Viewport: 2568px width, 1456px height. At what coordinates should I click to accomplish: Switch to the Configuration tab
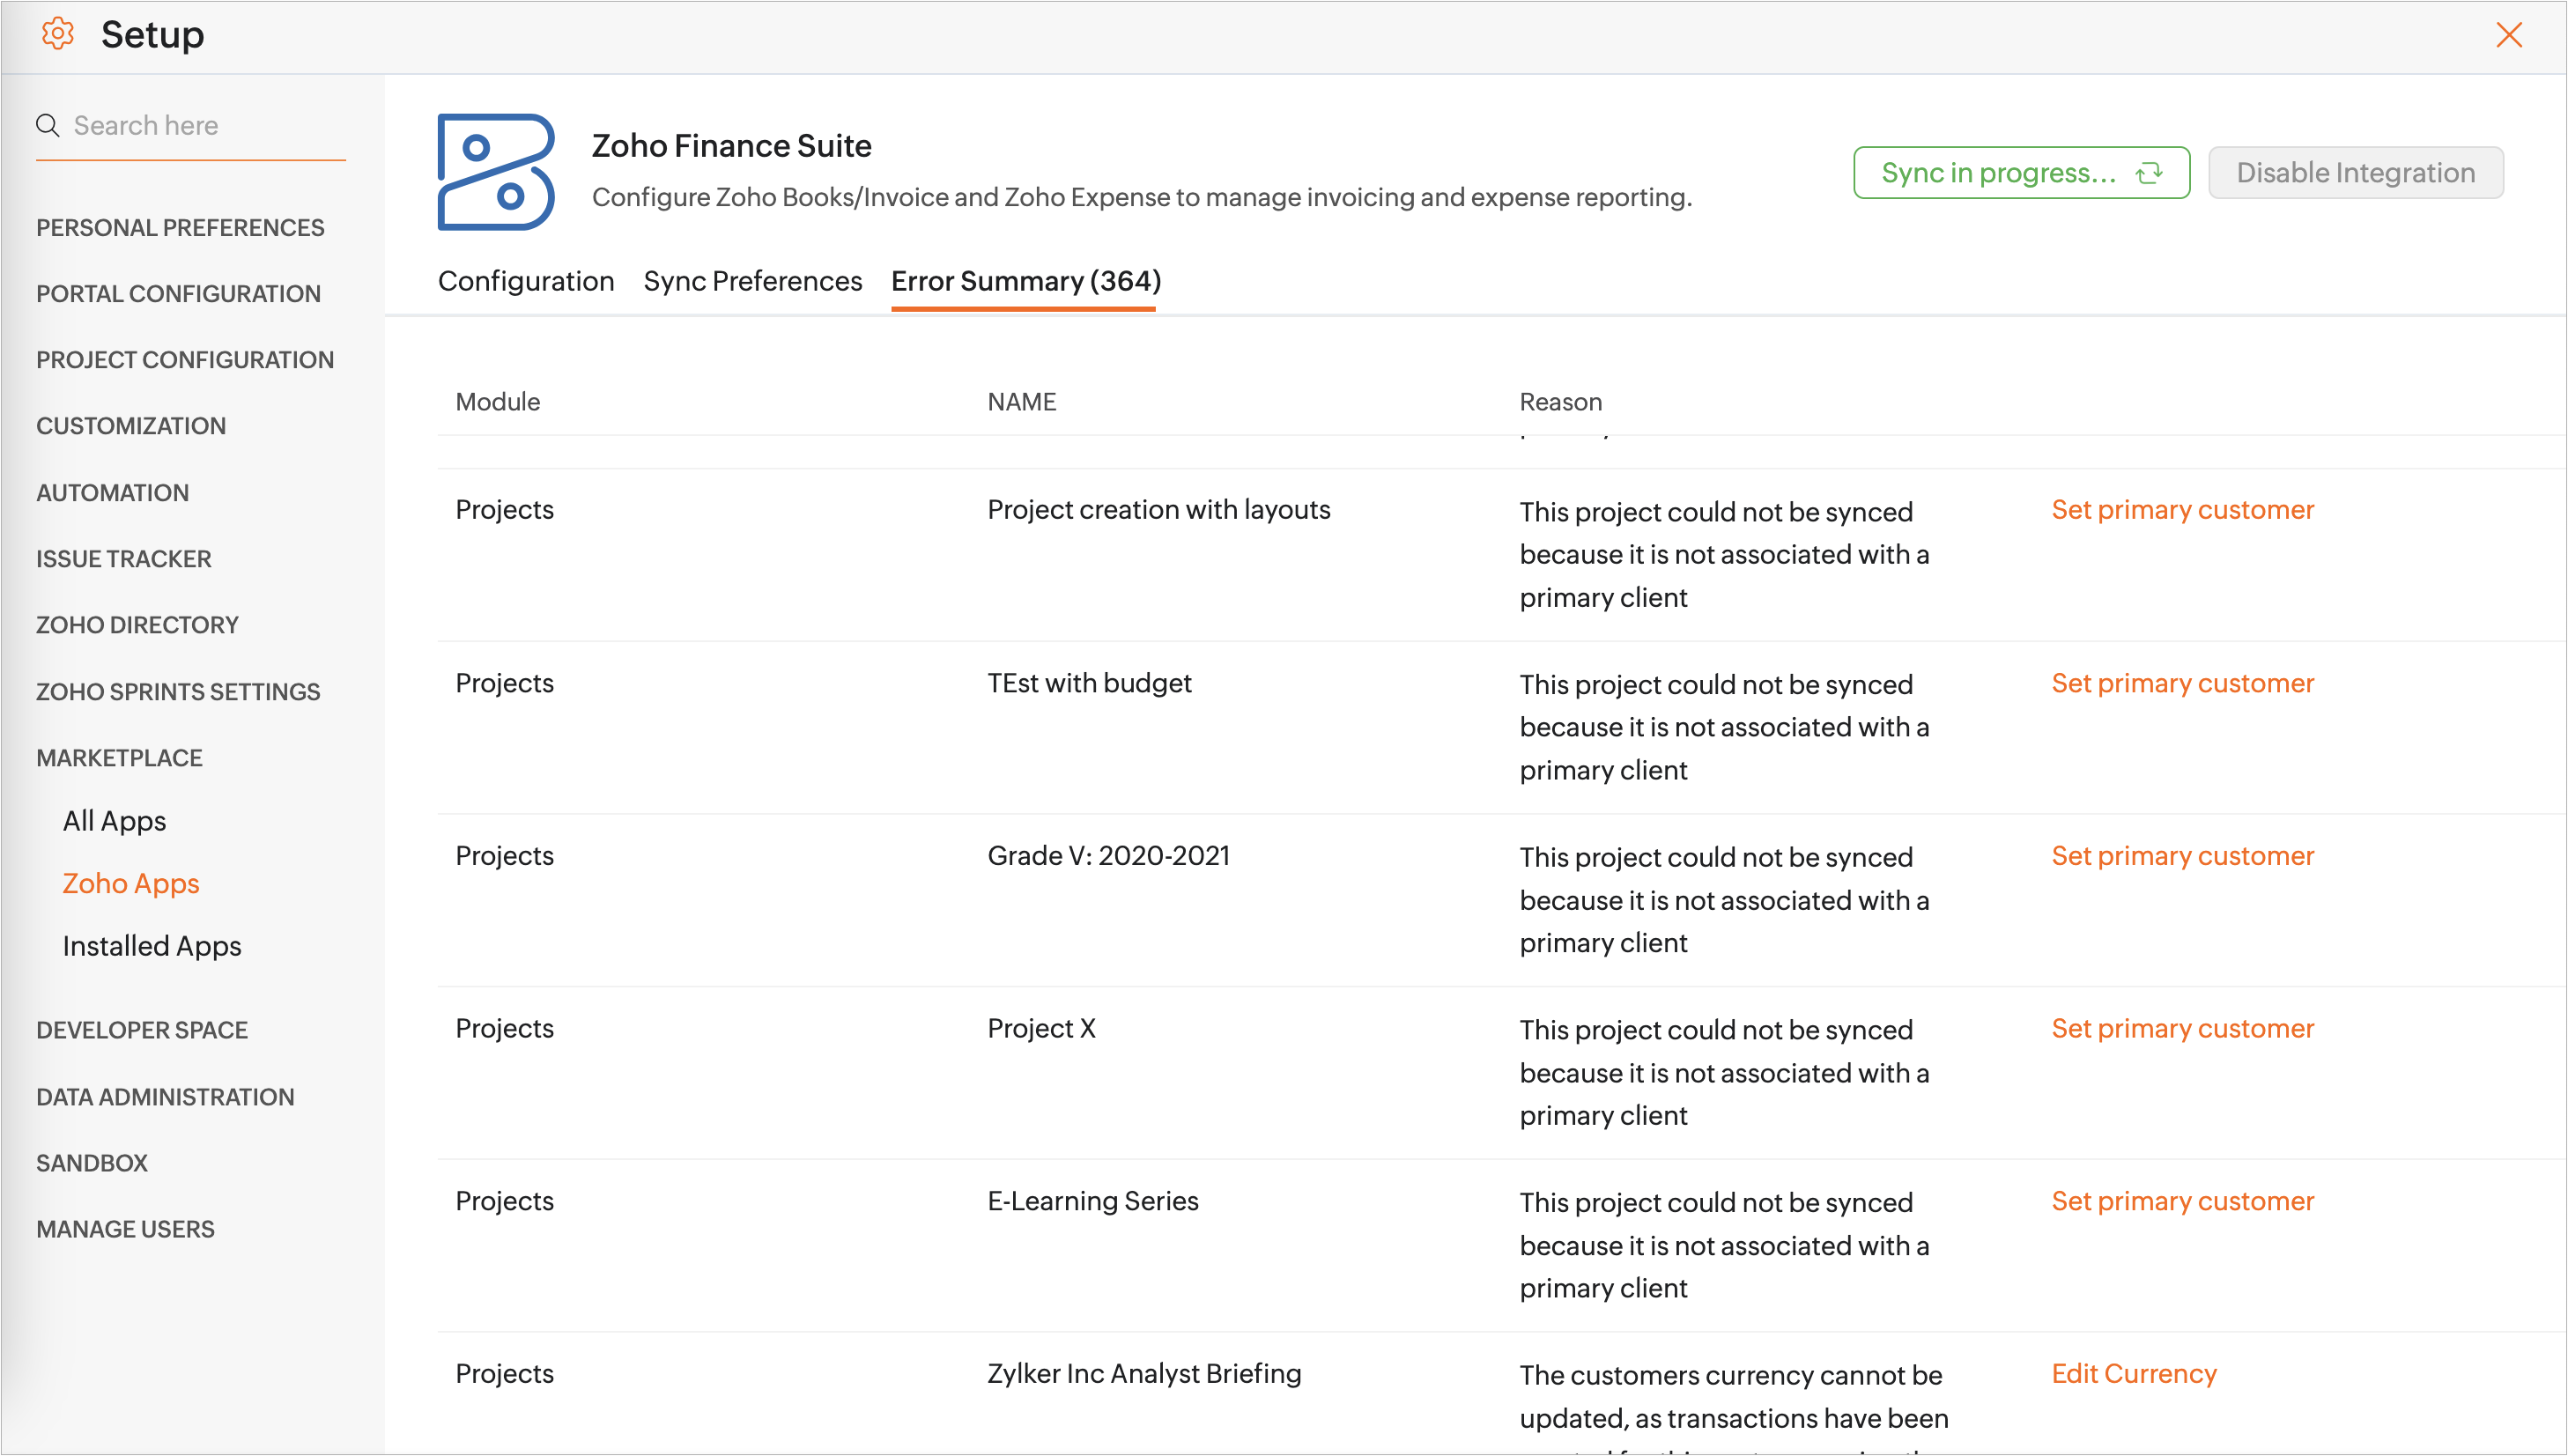[x=526, y=281]
